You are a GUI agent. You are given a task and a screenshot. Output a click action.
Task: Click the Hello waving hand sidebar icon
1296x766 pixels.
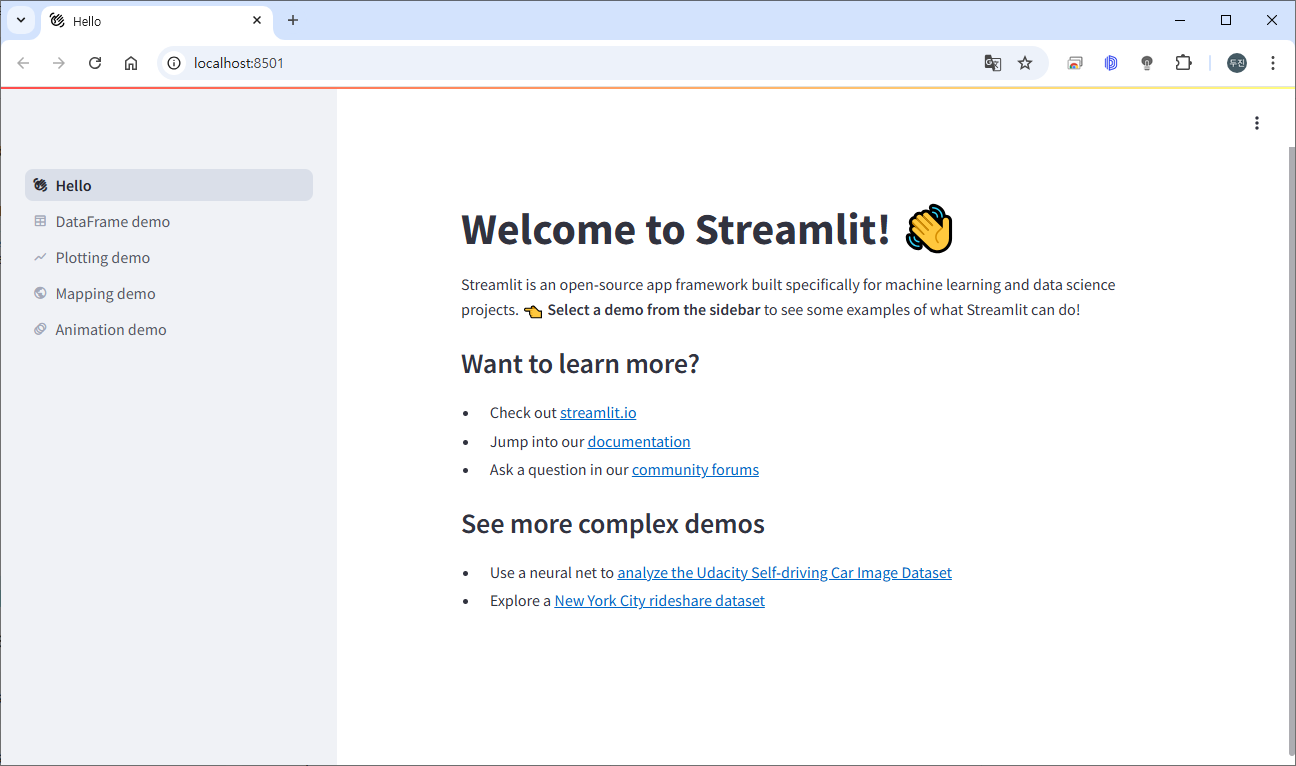pos(40,185)
